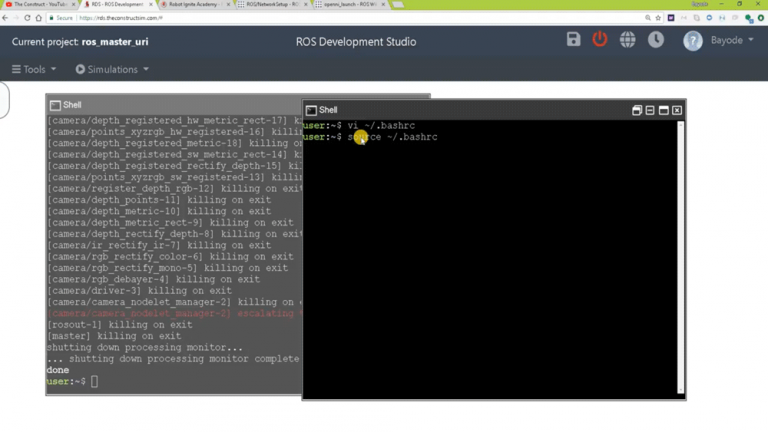Viewport: 768px width, 432px height.
Task: Close the Robot Ignite Academy tab
Action: 228,4
